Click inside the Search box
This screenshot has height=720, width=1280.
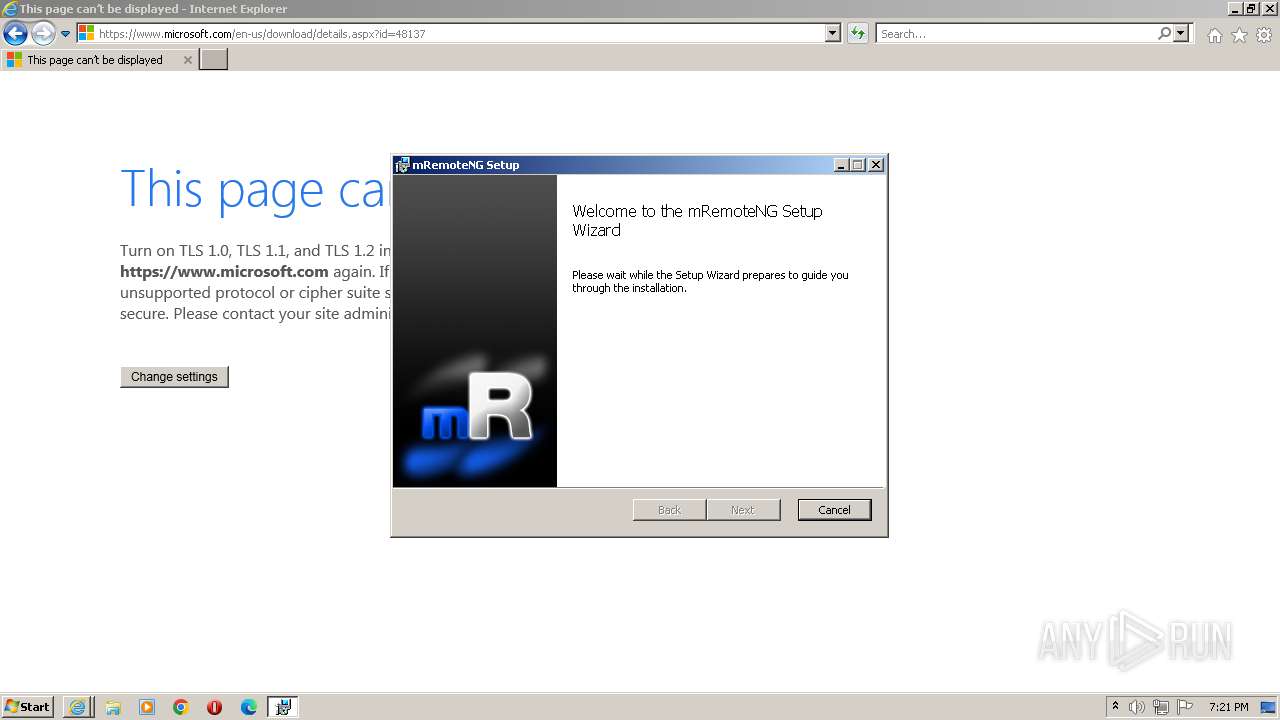click(x=1015, y=34)
